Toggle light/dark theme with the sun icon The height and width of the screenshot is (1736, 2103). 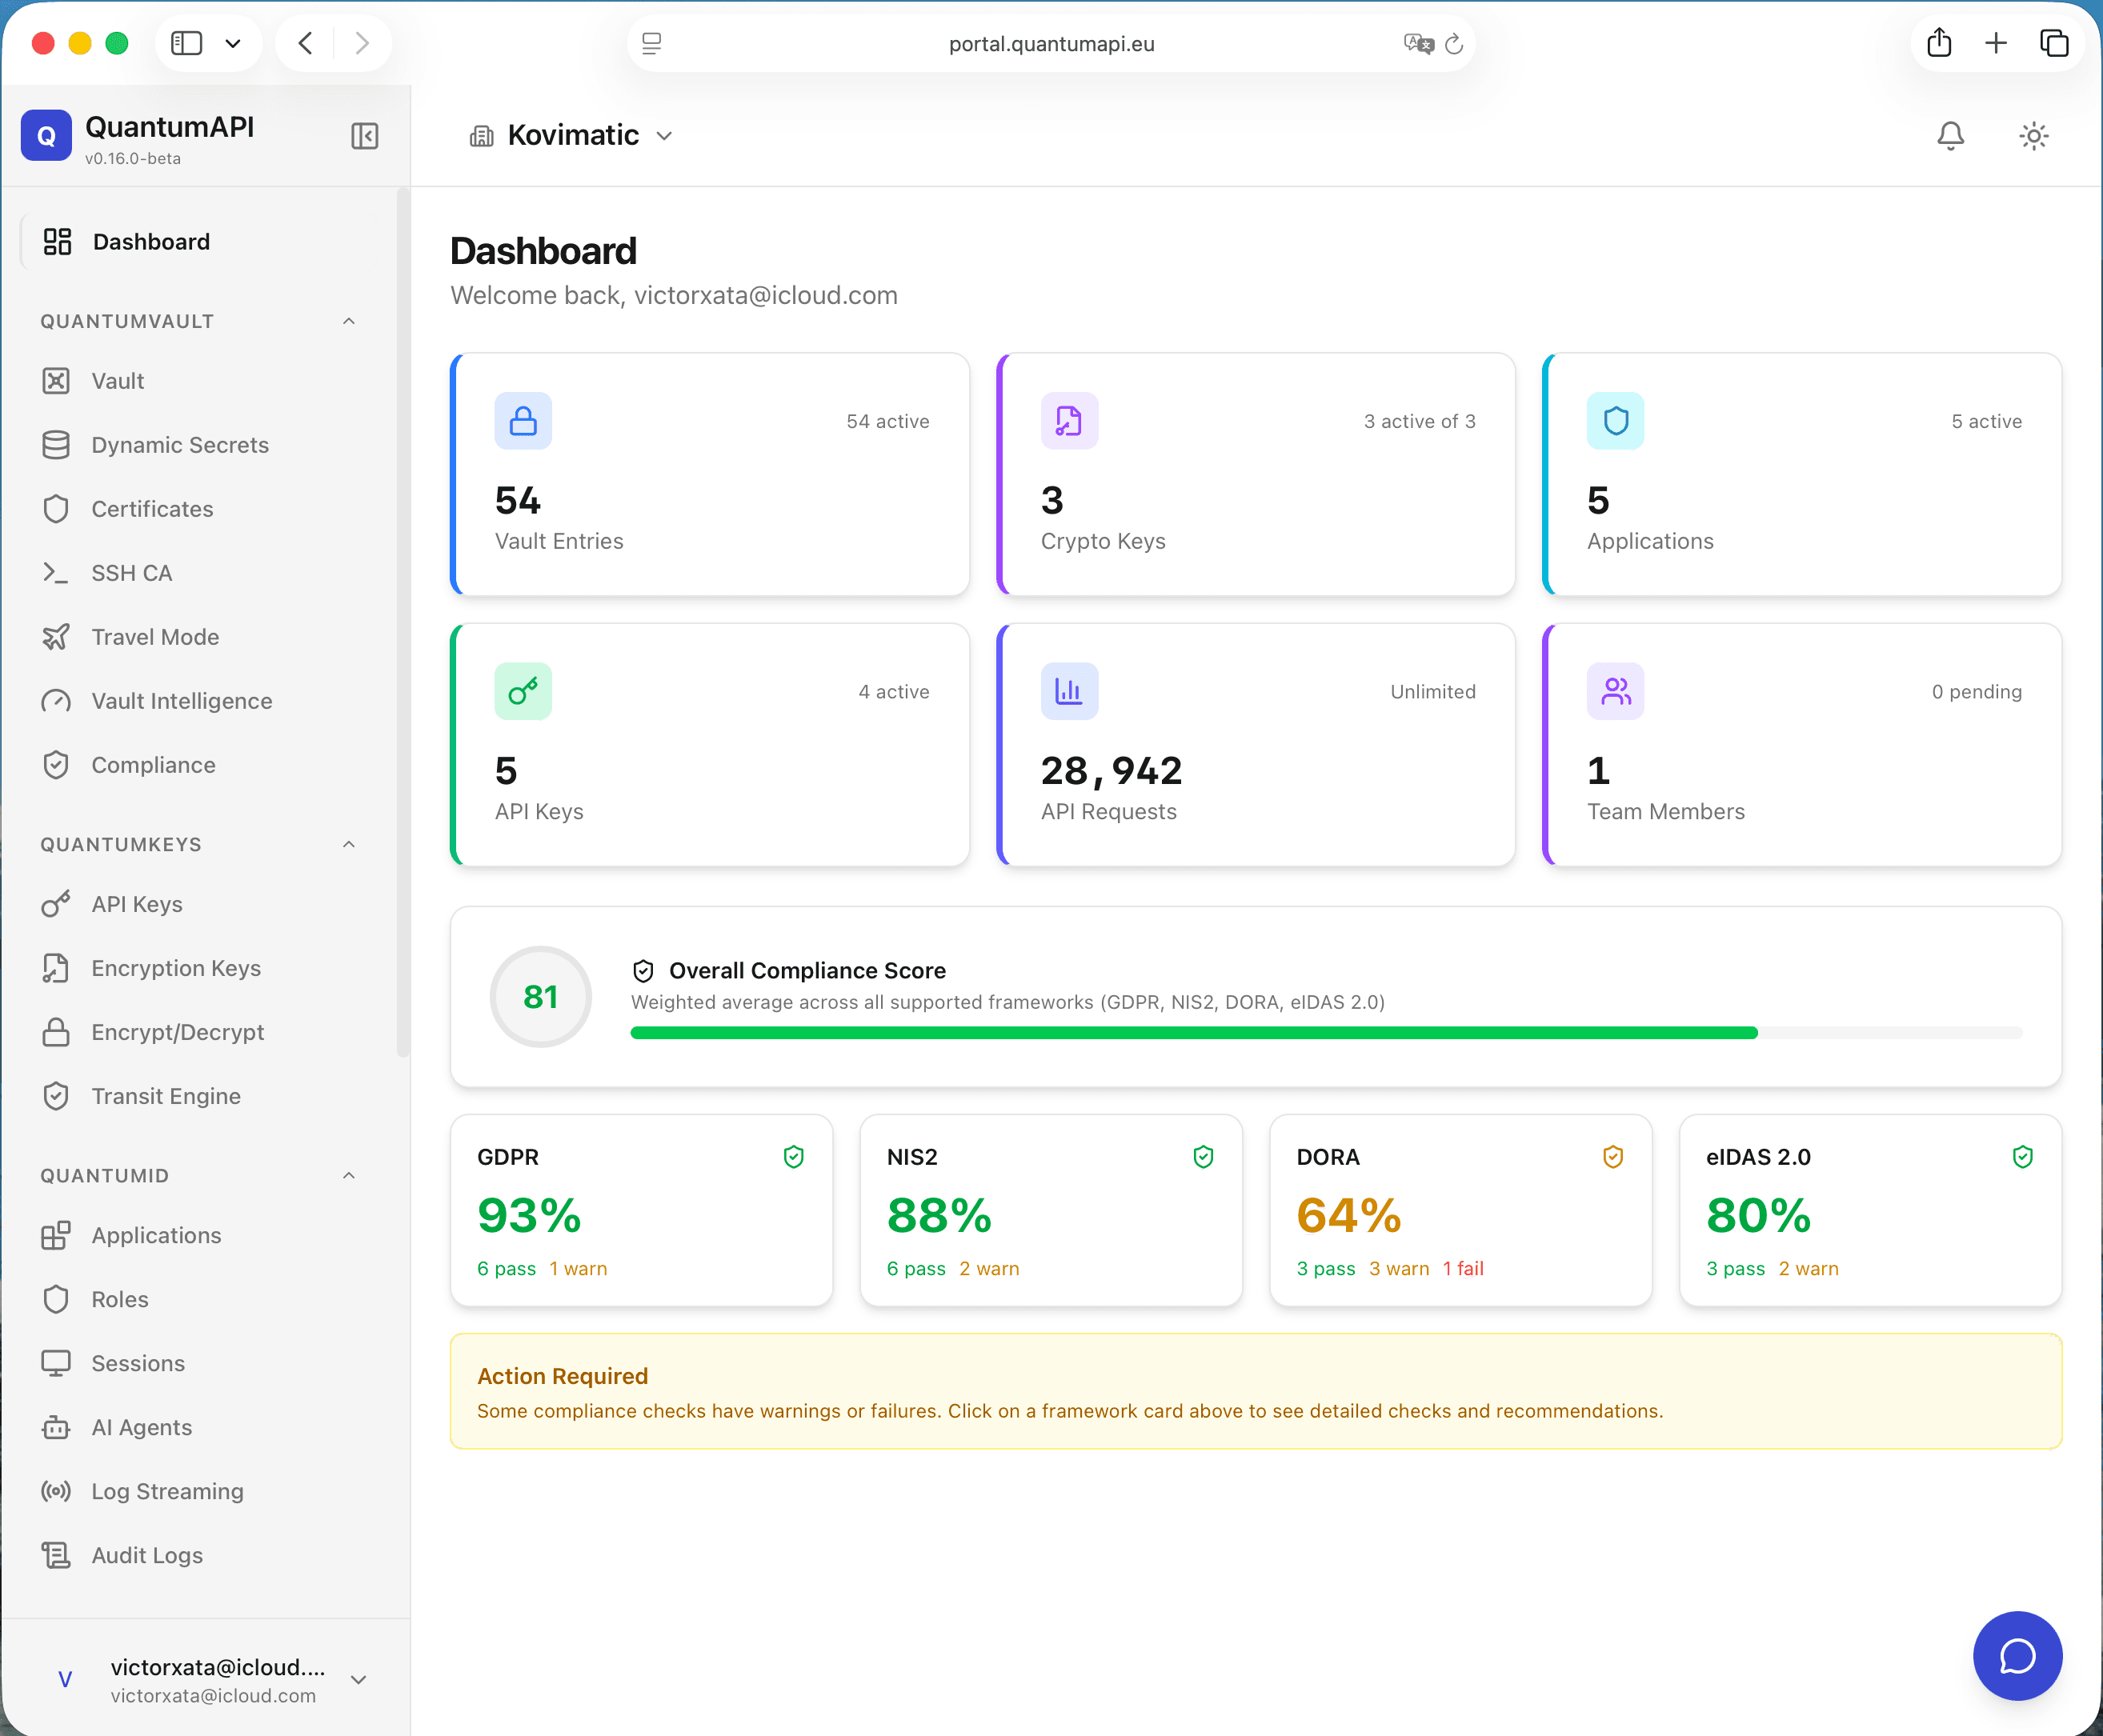click(2032, 136)
